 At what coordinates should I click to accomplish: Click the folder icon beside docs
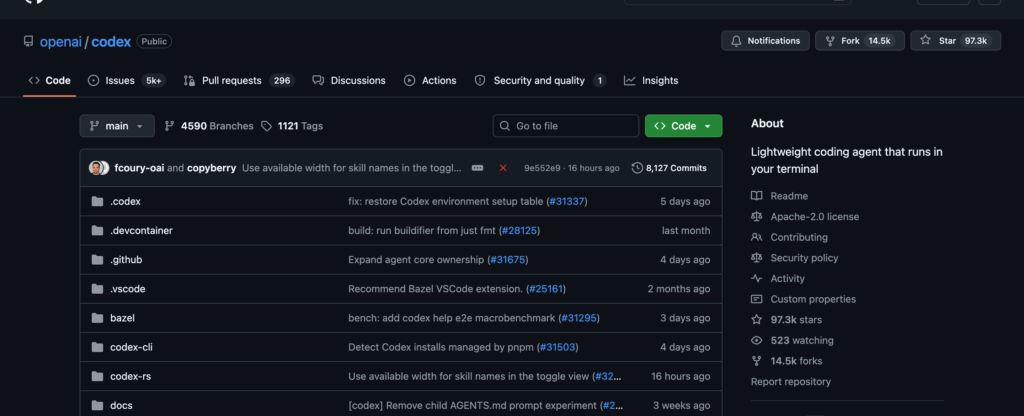point(97,406)
